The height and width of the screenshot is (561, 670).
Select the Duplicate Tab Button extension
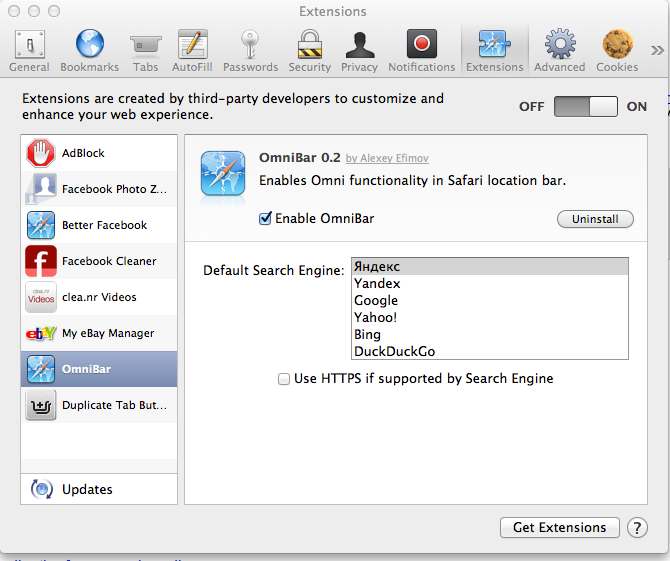click(x=99, y=405)
